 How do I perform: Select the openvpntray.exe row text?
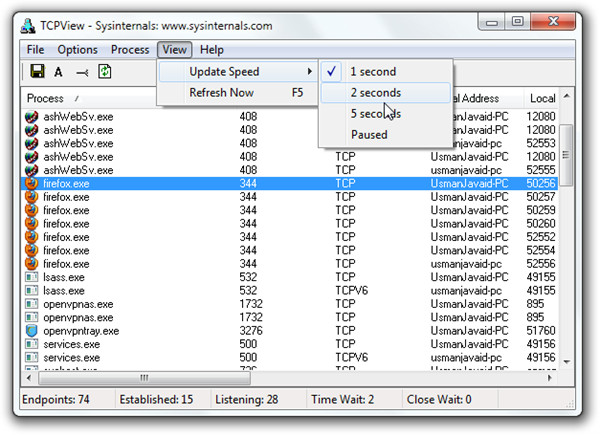coord(81,331)
